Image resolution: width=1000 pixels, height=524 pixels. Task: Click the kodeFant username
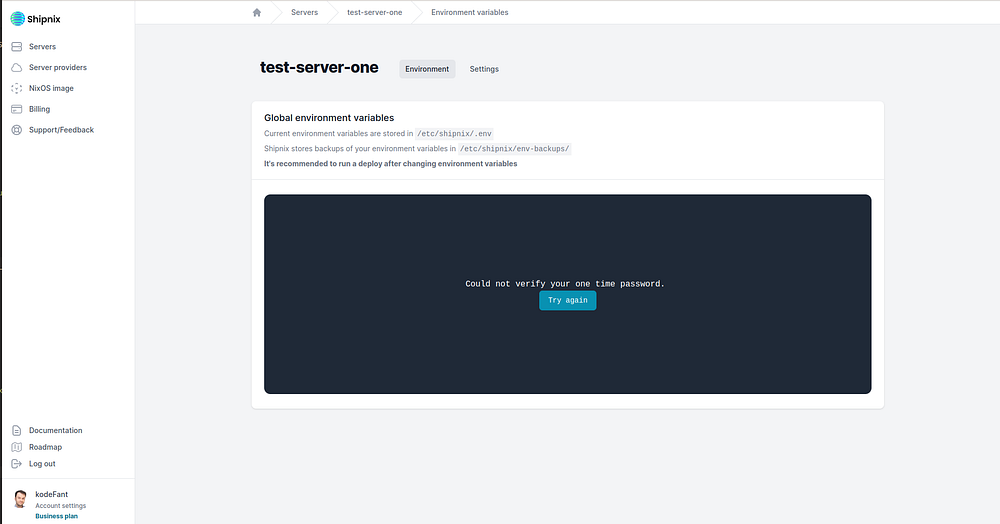pos(52,494)
